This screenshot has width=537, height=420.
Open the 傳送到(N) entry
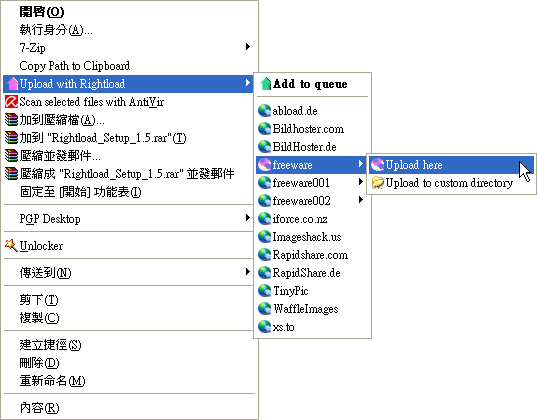click(129, 273)
